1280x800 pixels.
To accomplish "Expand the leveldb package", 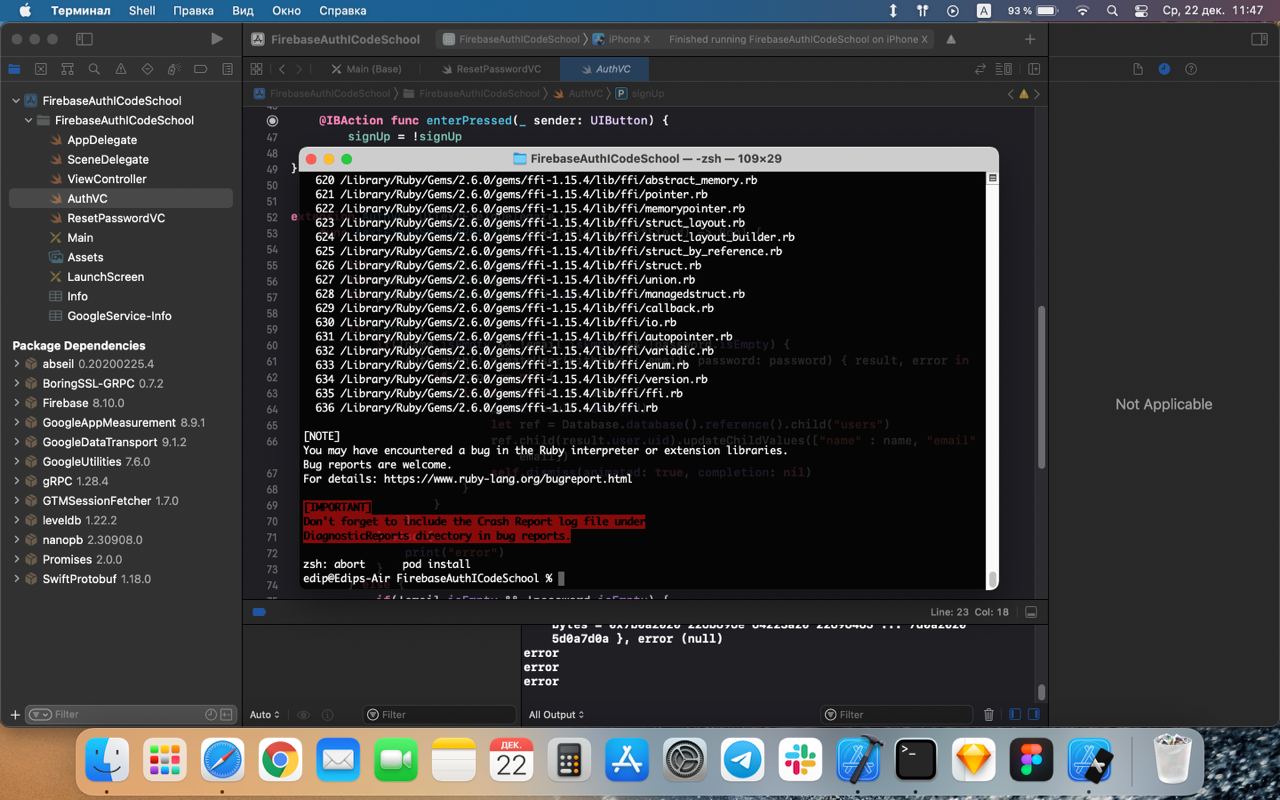I will click(16, 520).
